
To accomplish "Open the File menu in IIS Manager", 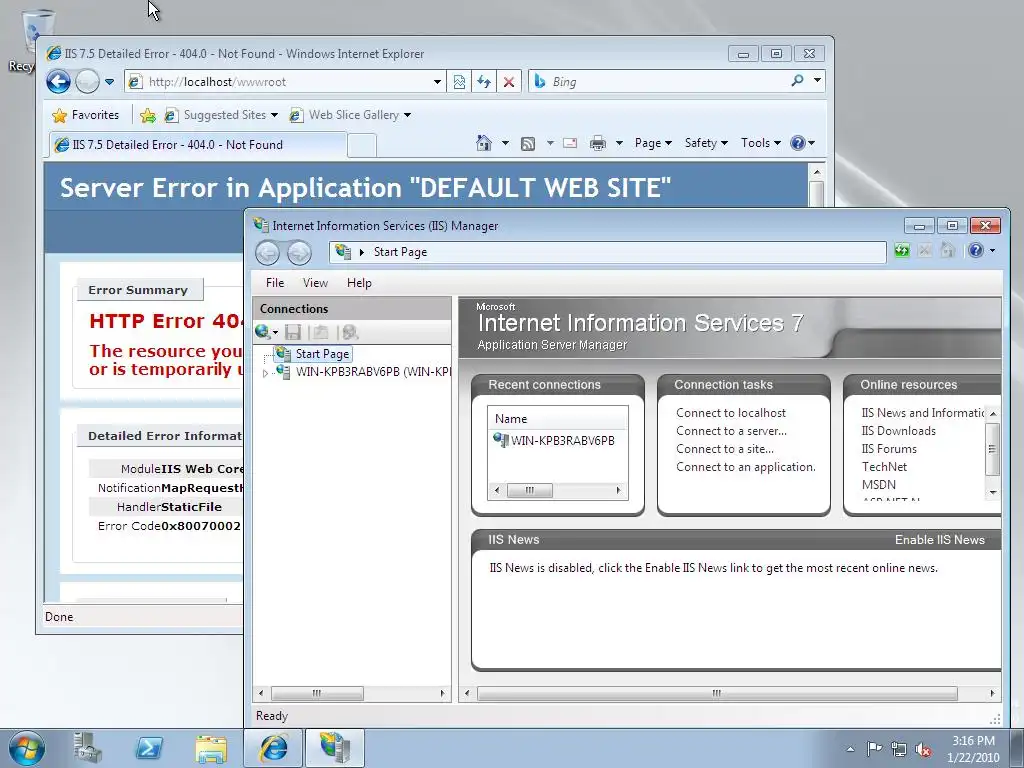I will [275, 283].
